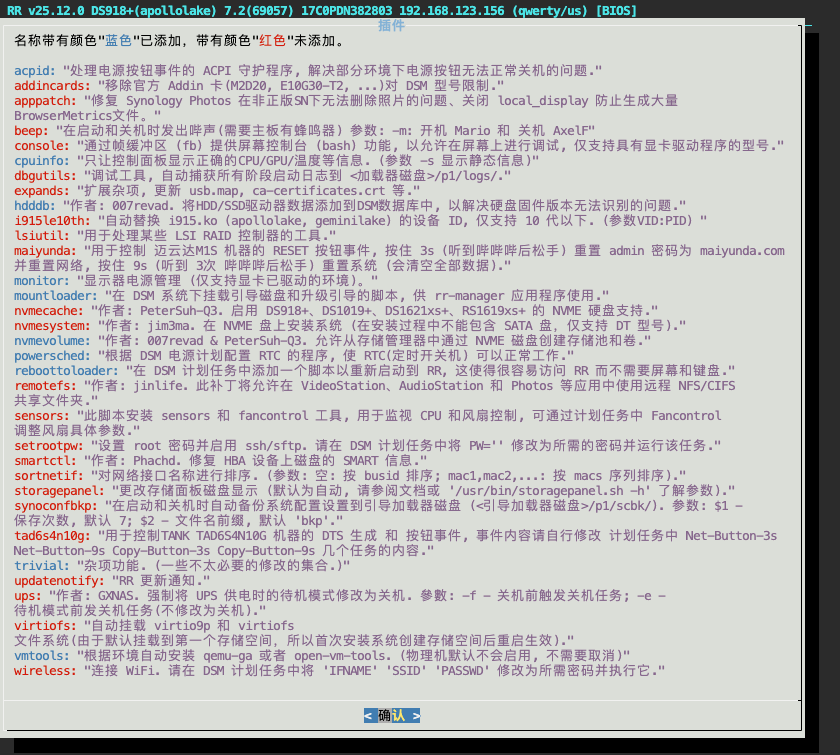Select the cpuinfo addon label

(40, 160)
